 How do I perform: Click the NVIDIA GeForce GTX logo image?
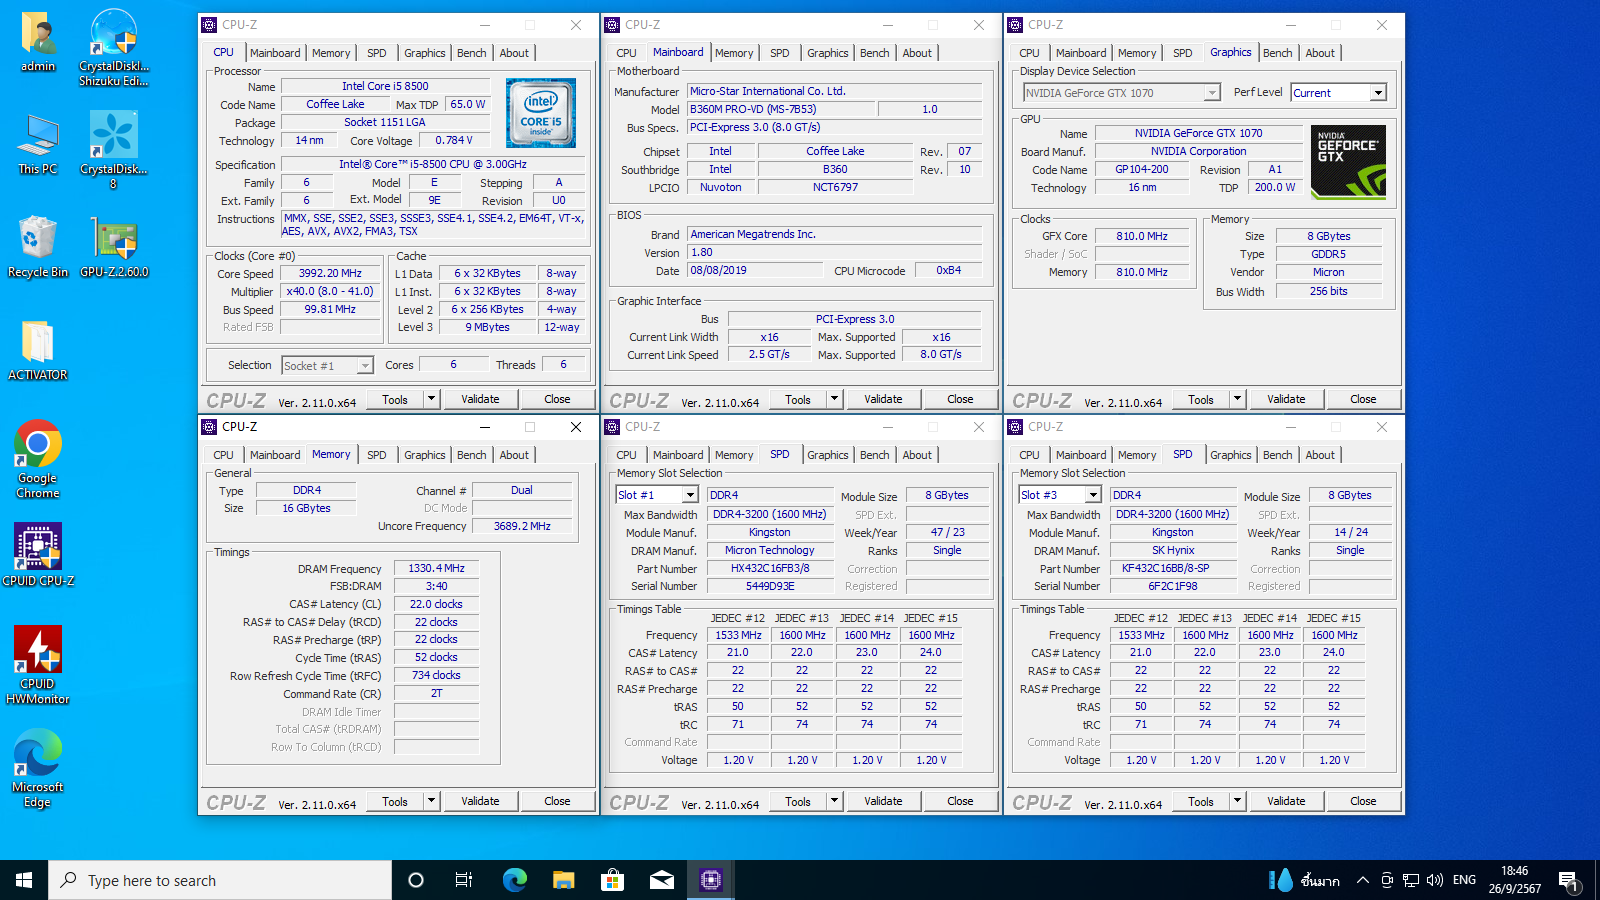(x=1348, y=161)
